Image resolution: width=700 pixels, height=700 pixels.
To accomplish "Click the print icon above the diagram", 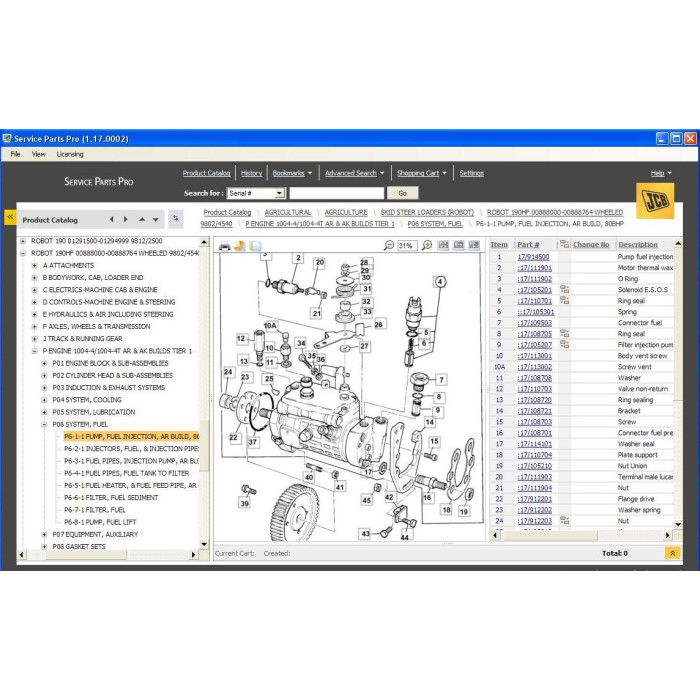I will pos(225,246).
